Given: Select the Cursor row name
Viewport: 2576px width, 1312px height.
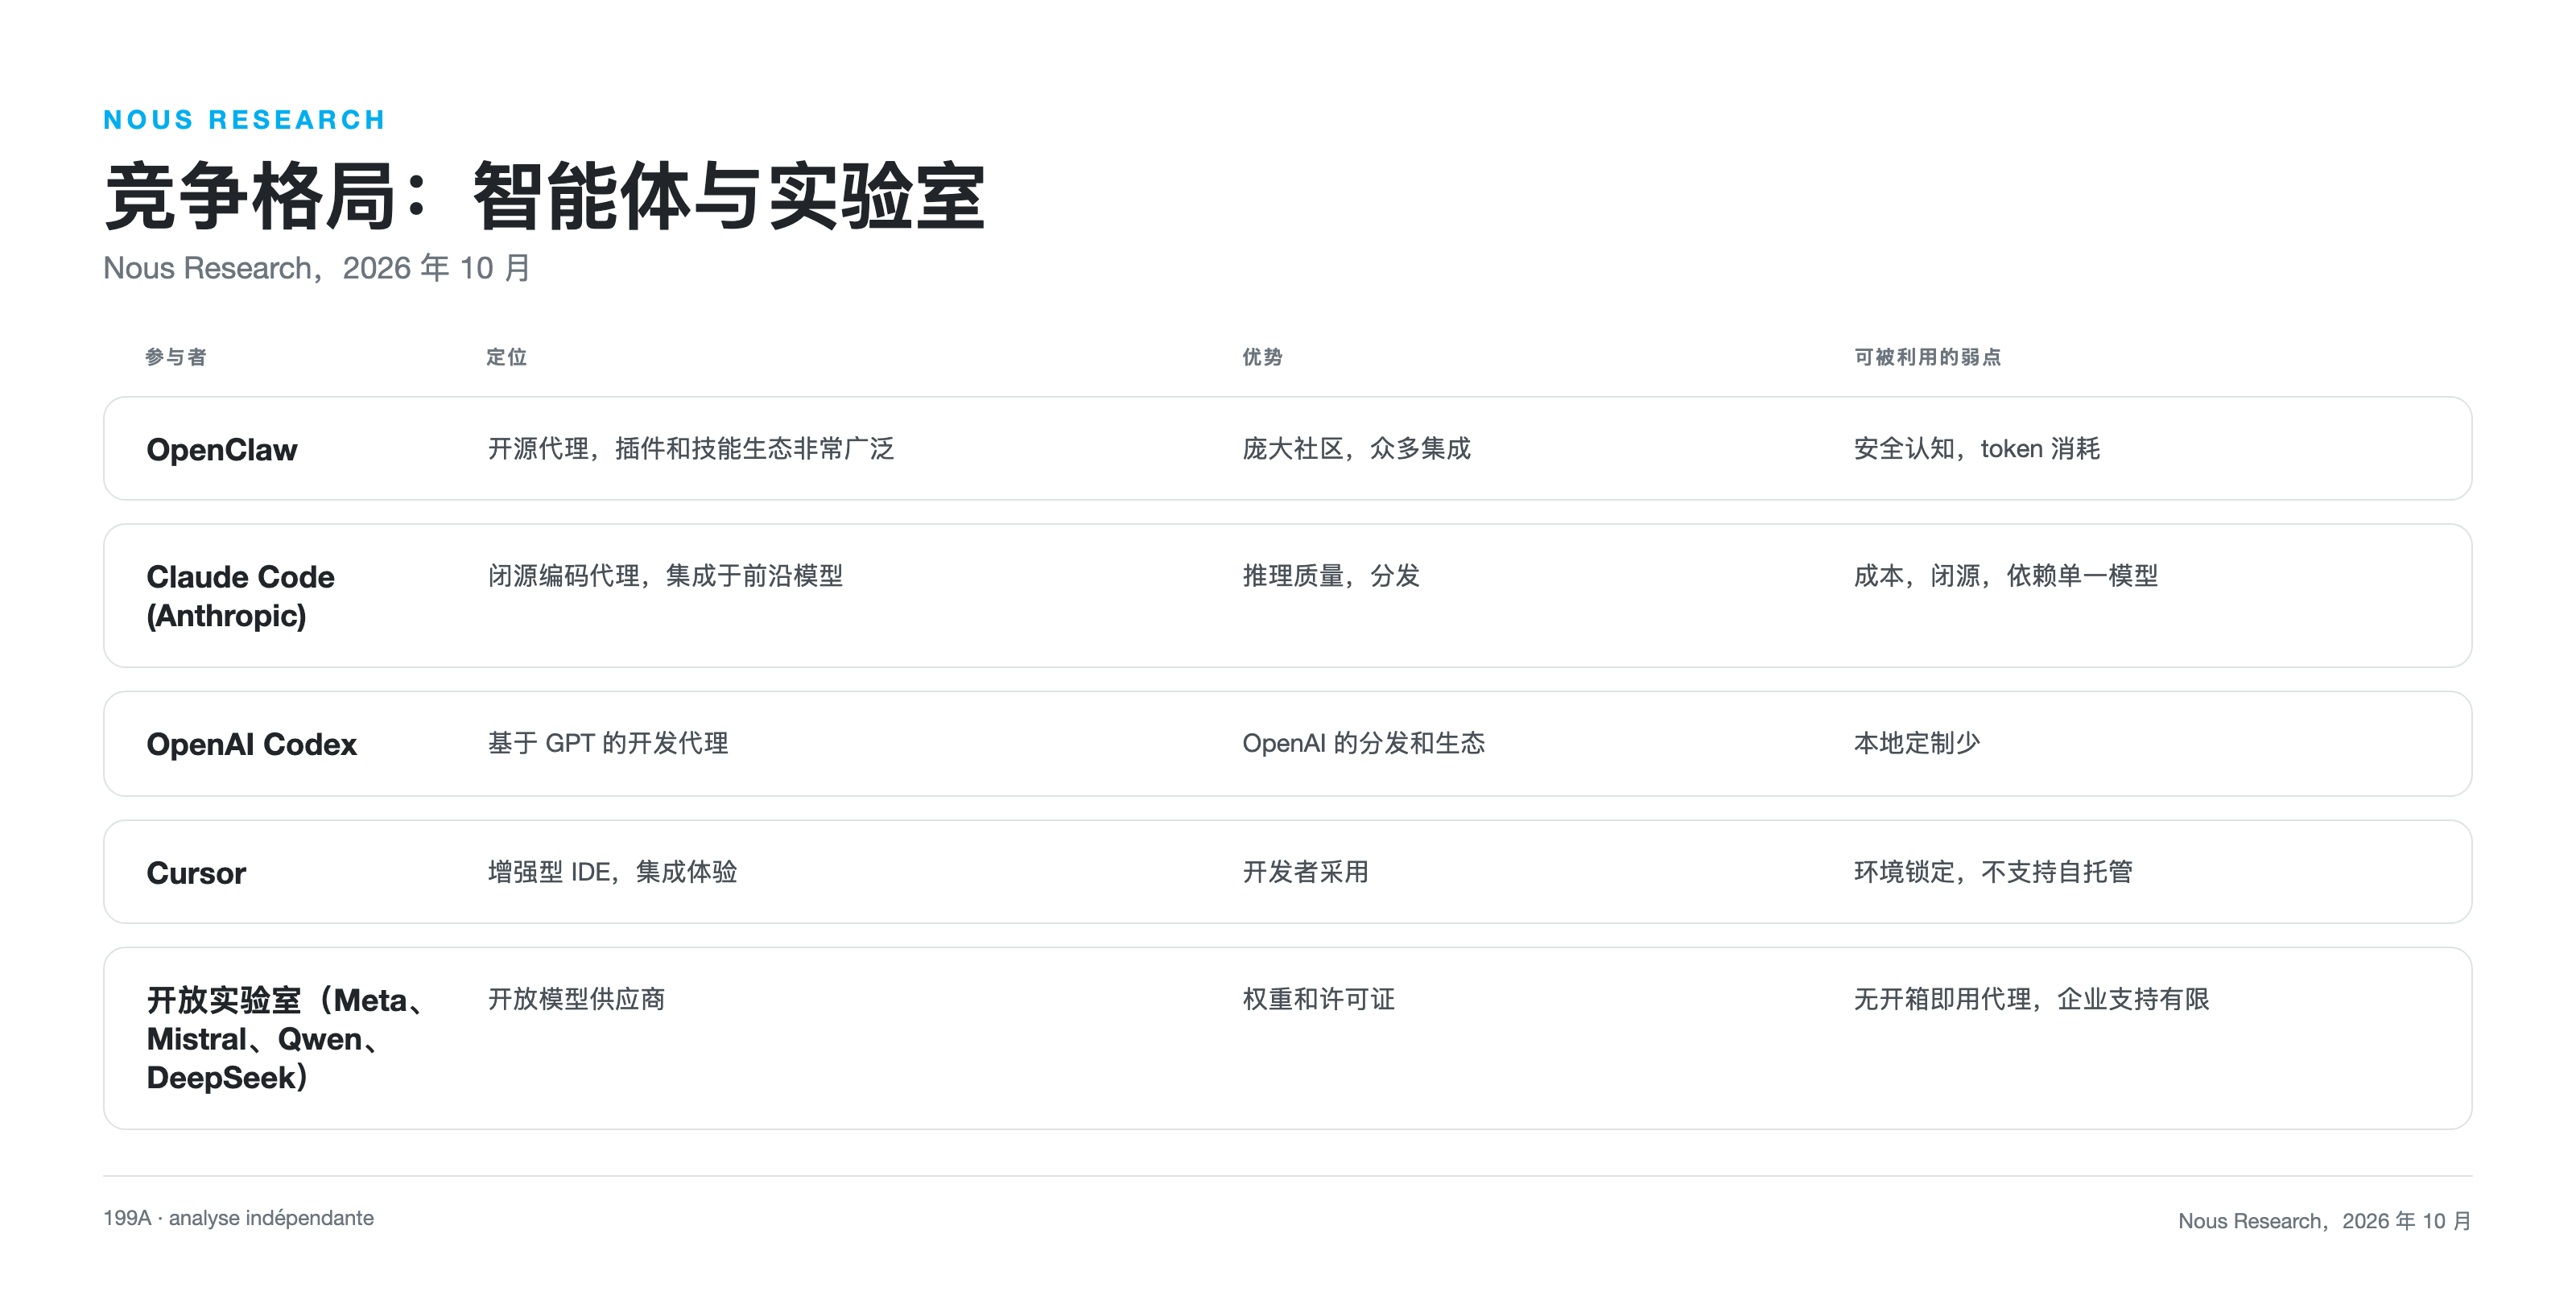Looking at the screenshot, I should click(196, 874).
